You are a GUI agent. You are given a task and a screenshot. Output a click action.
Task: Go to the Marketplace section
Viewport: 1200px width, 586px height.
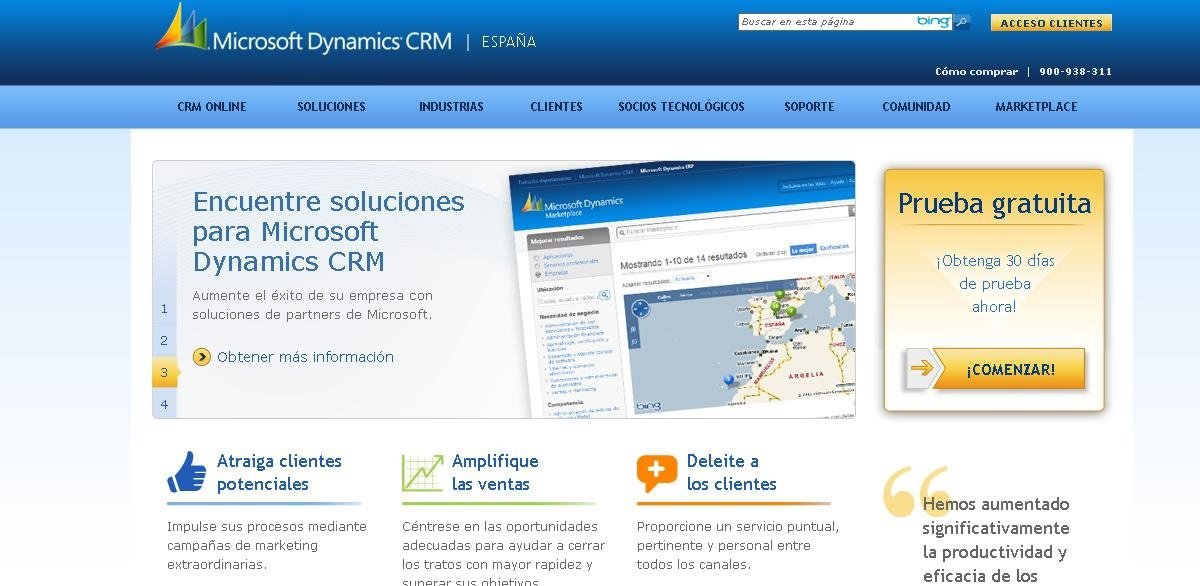tap(1036, 107)
